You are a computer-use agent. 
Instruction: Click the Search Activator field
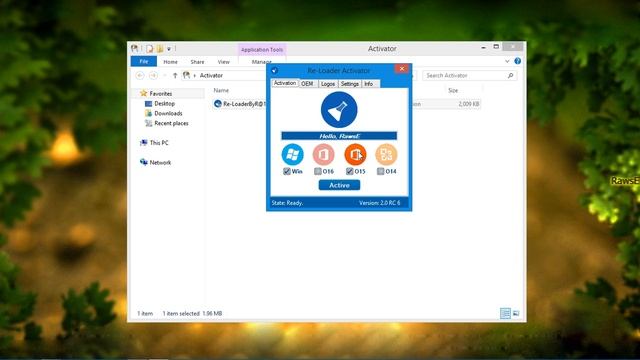pyautogui.click(x=469, y=76)
